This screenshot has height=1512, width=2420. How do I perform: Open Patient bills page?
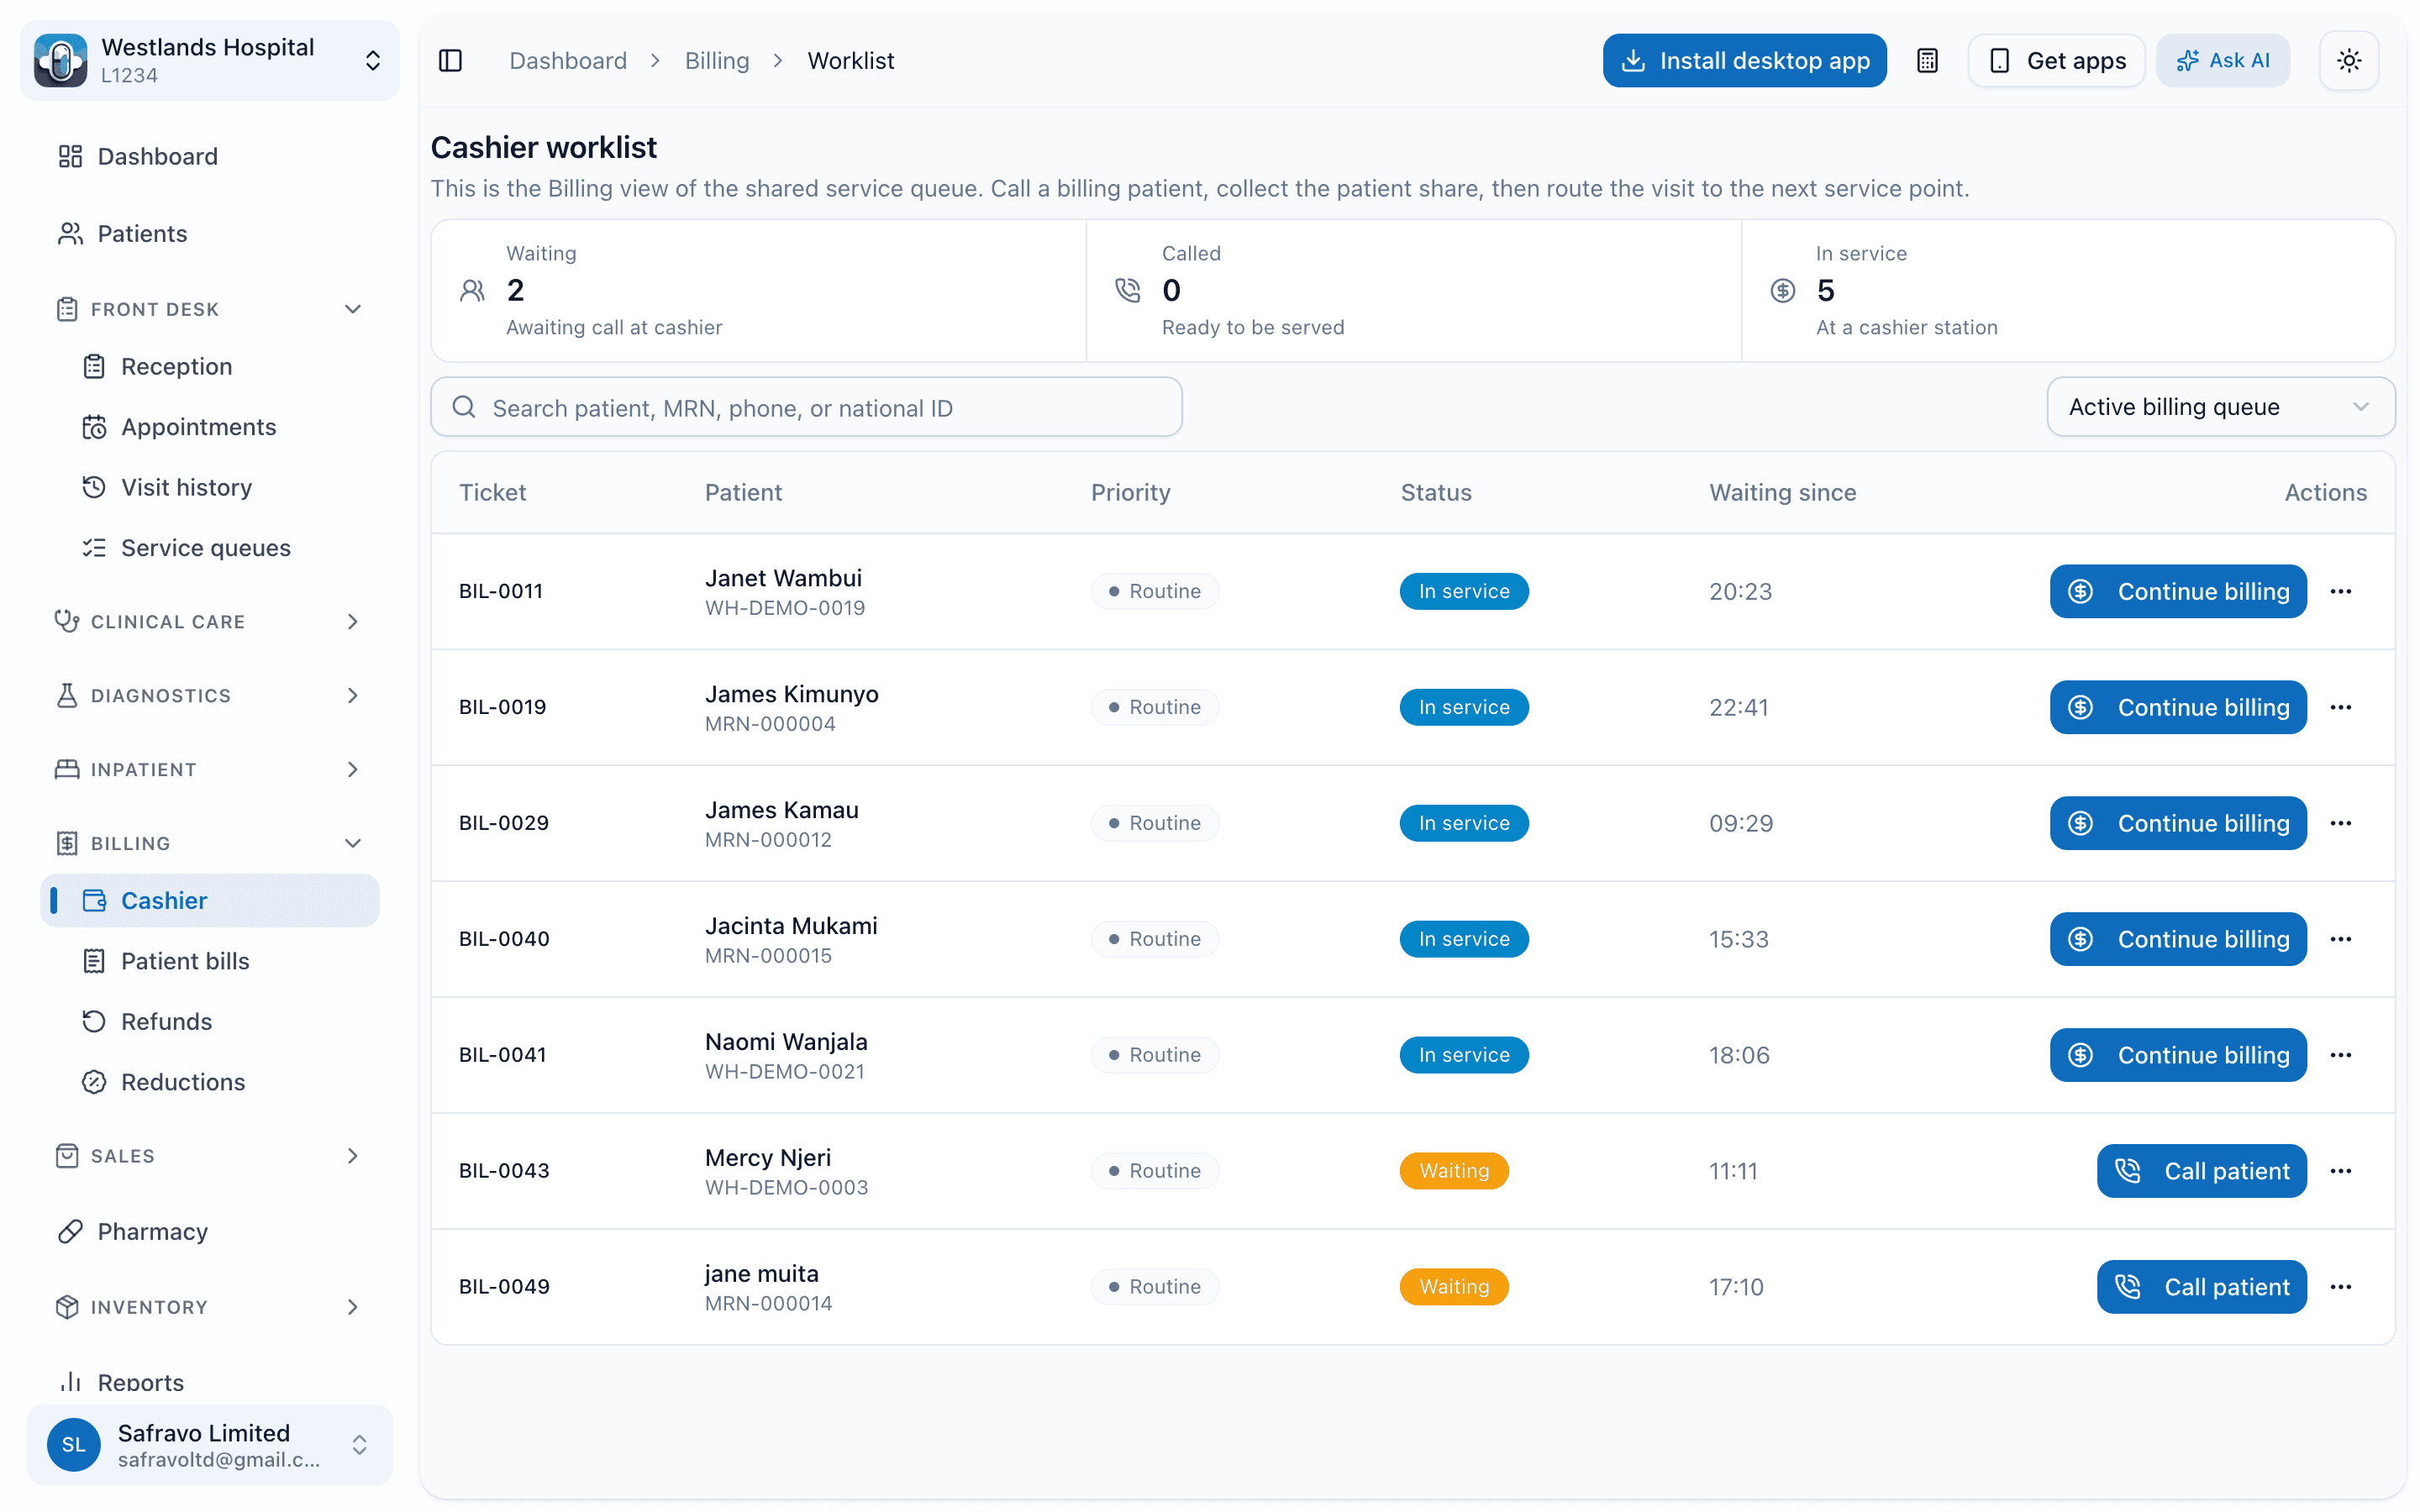tap(210, 961)
